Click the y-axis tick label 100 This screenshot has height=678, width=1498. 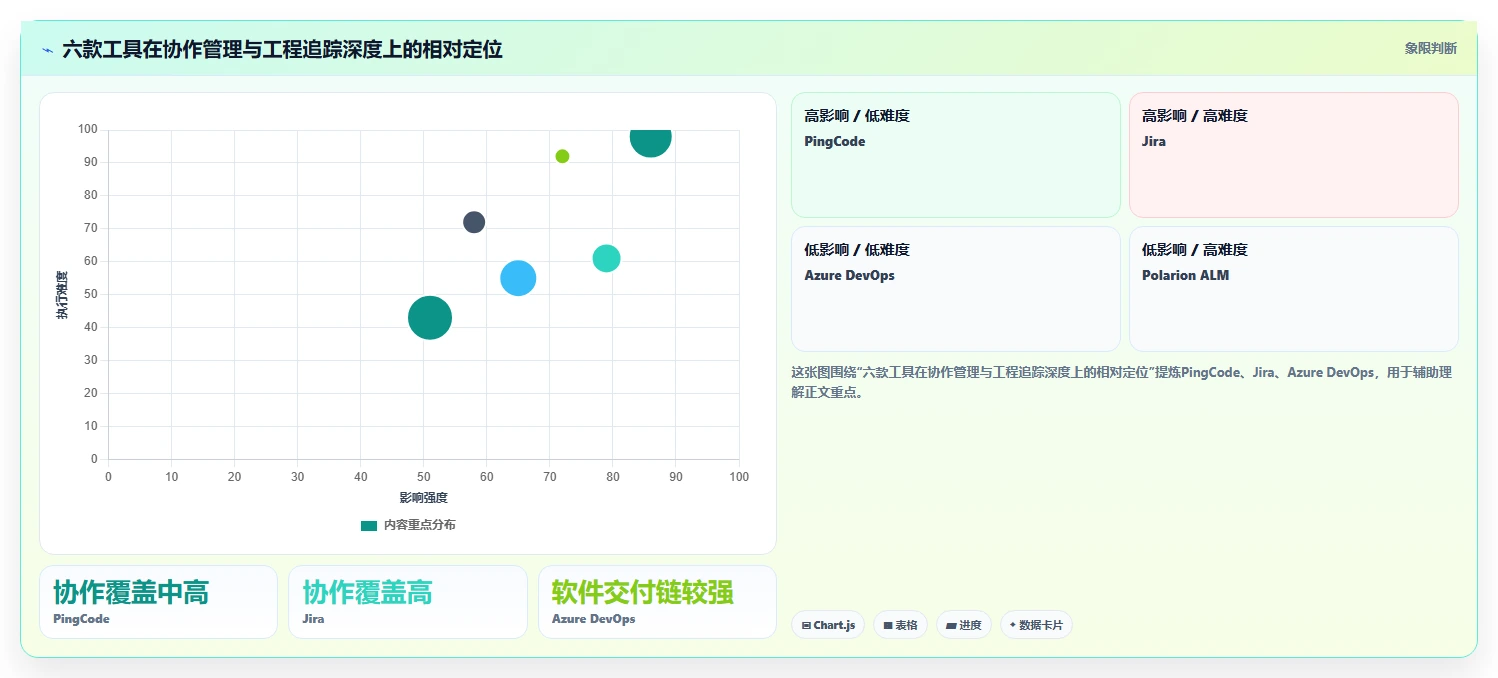(87, 129)
